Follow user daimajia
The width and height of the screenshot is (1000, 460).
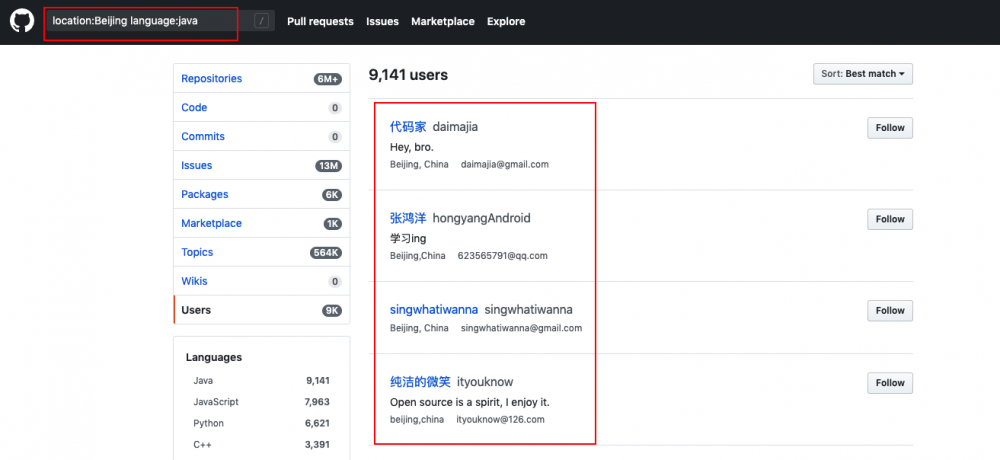pos(890,128)
